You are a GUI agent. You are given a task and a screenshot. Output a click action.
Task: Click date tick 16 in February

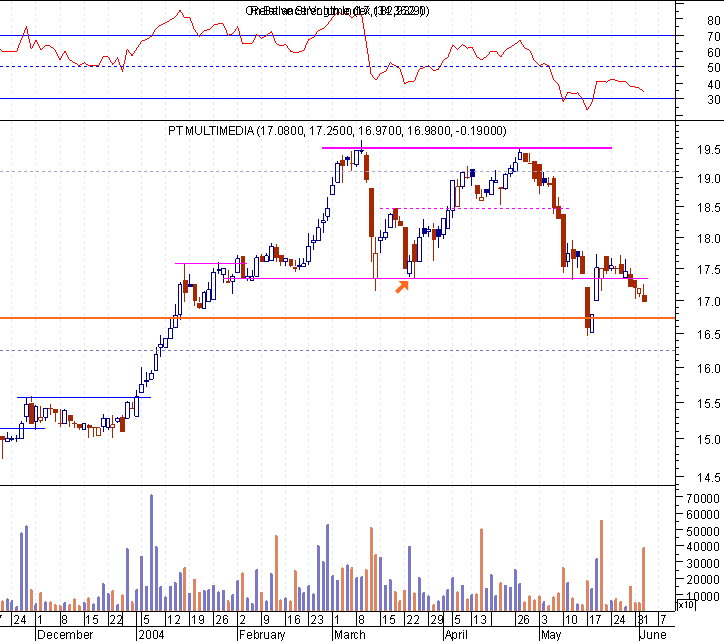click(x=293, y=620)
